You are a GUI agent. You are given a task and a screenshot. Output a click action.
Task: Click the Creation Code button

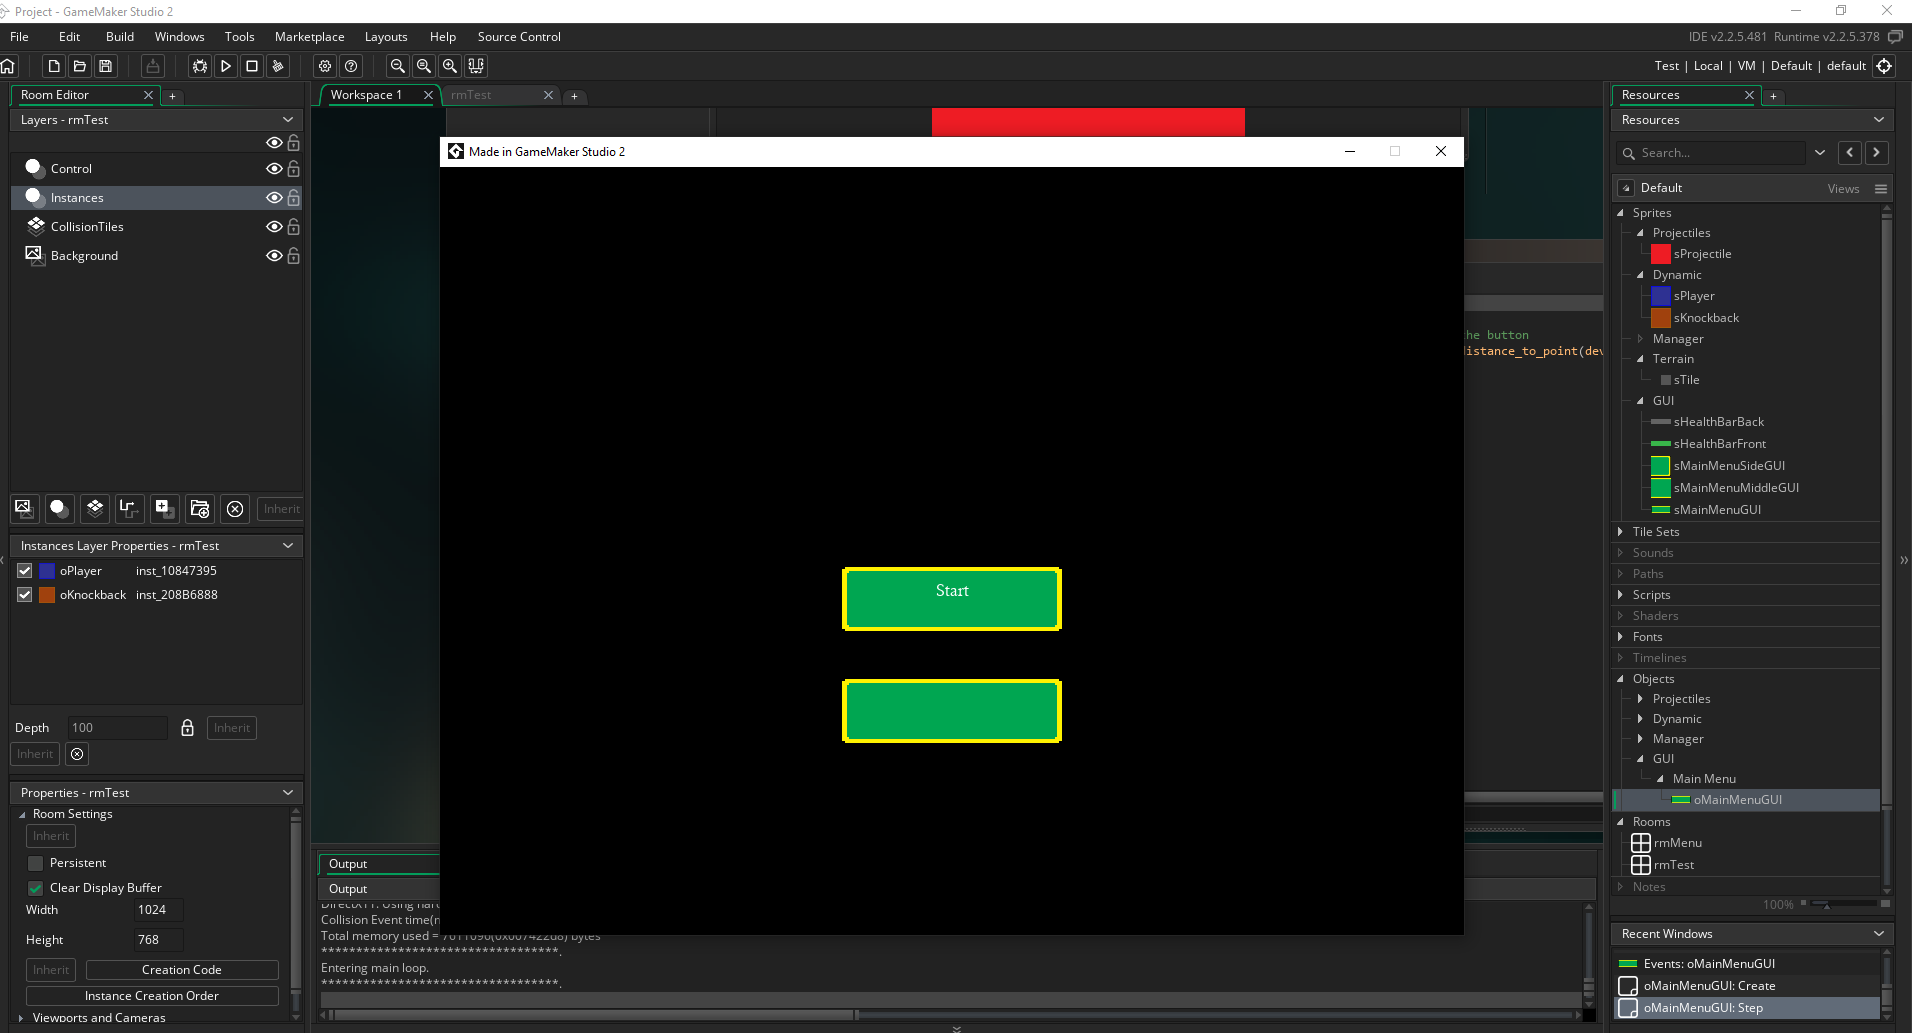(x=182, y=970)
